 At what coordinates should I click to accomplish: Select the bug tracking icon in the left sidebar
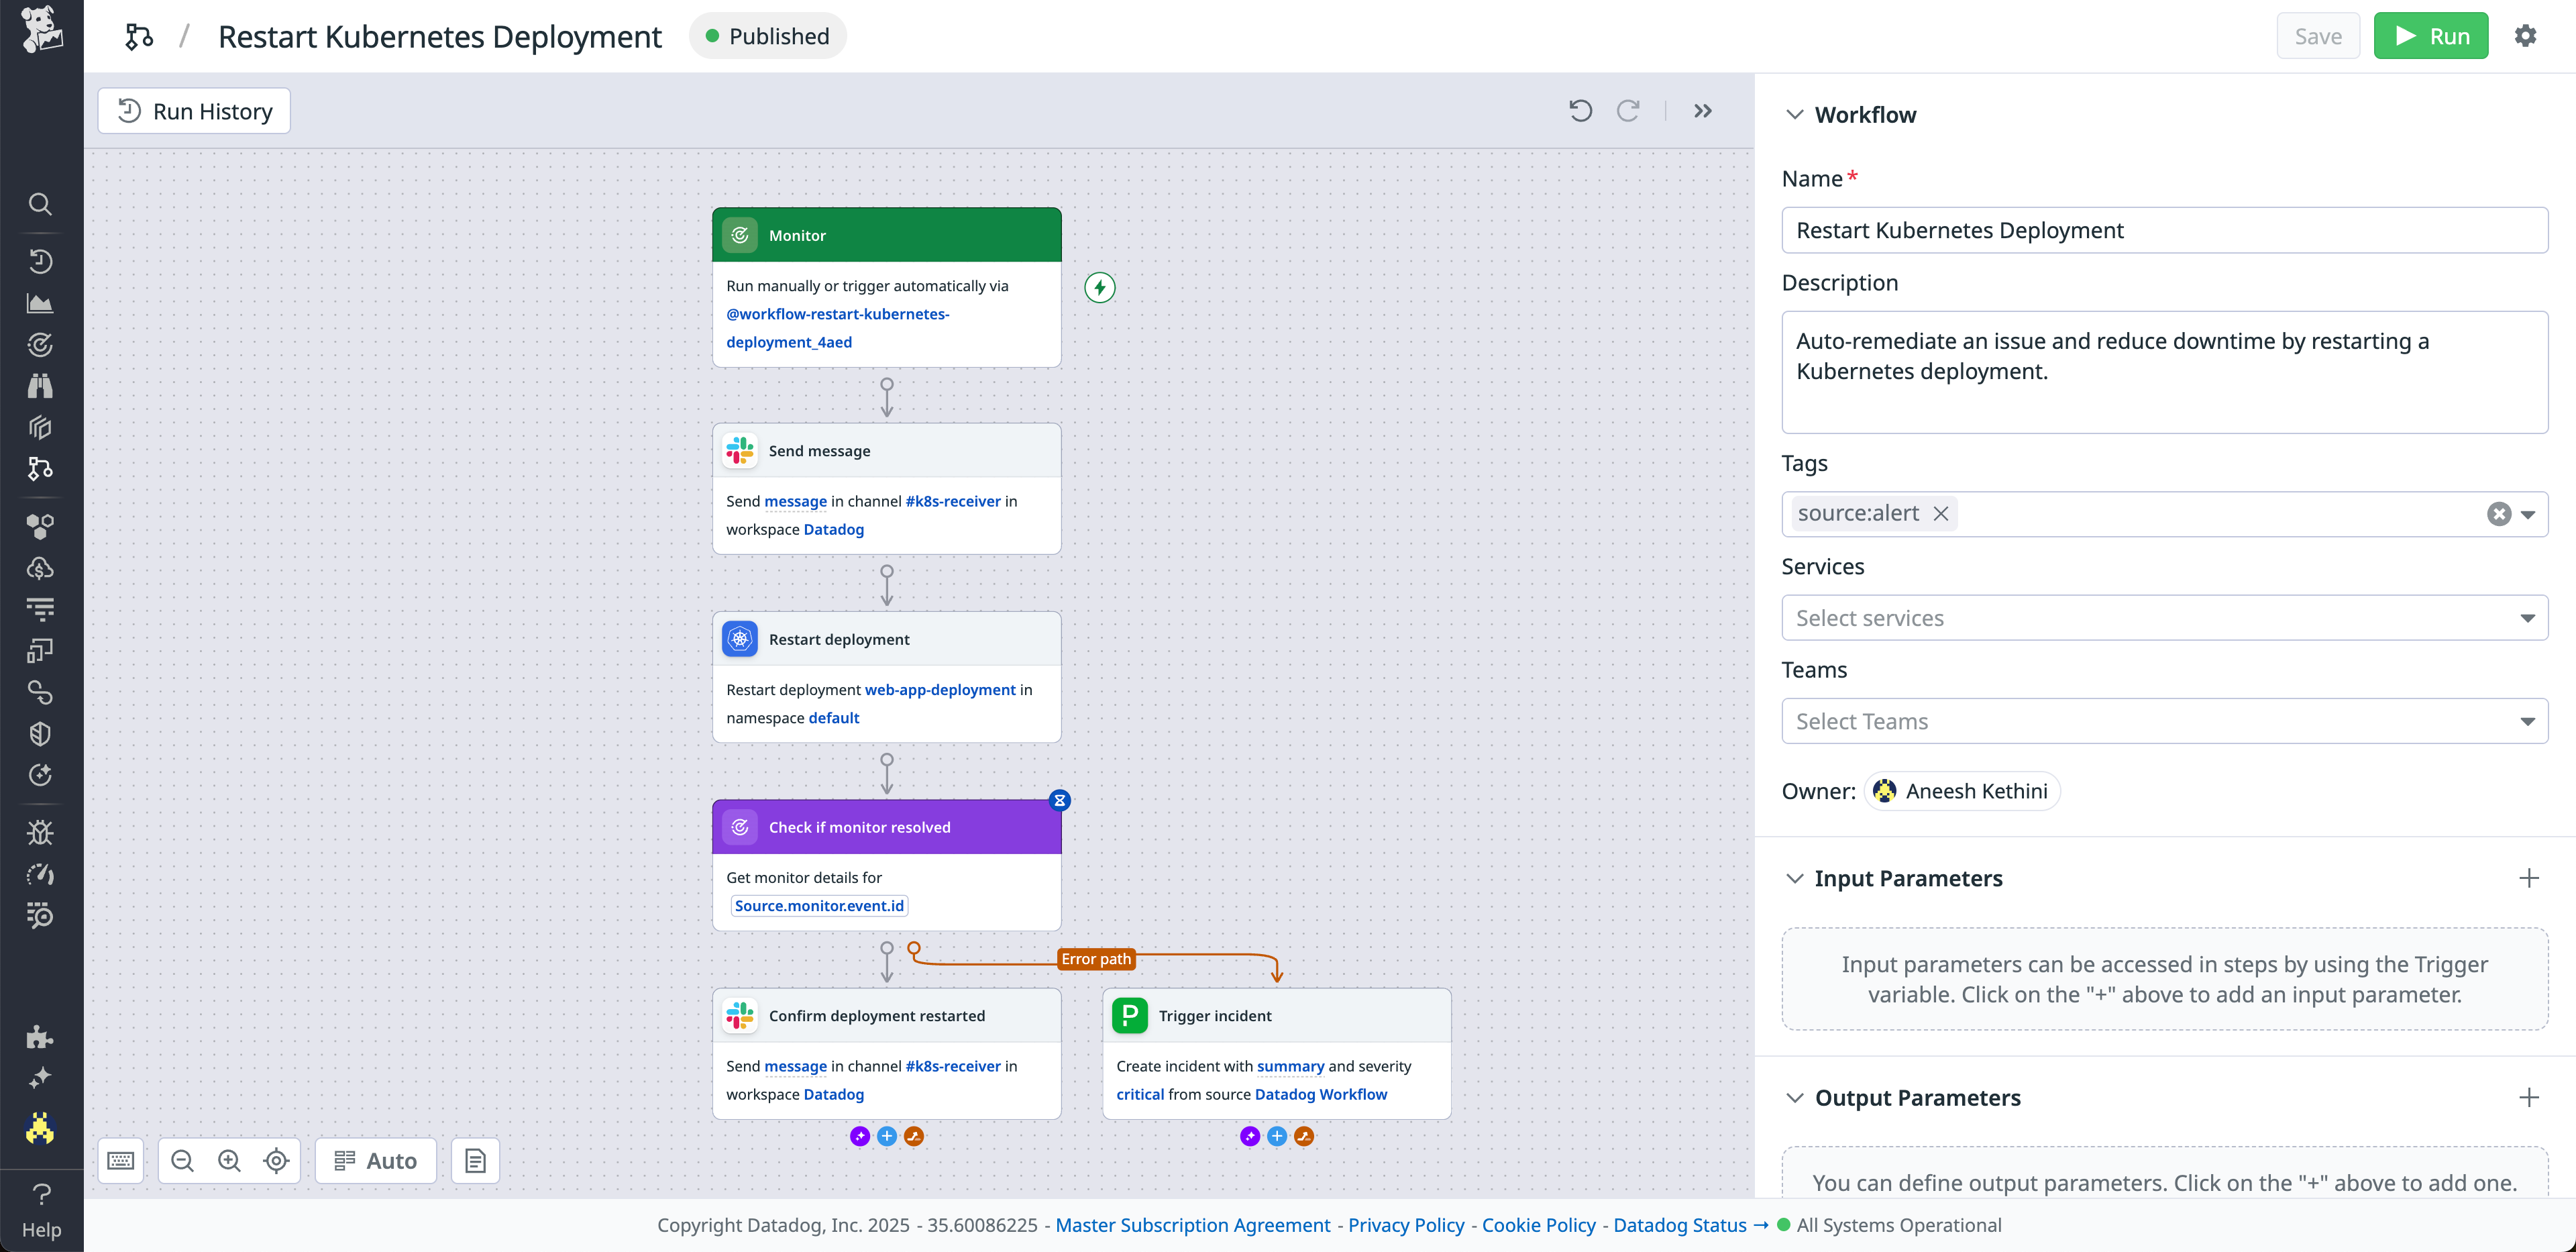pyautogui.click(x=40, y=832)
